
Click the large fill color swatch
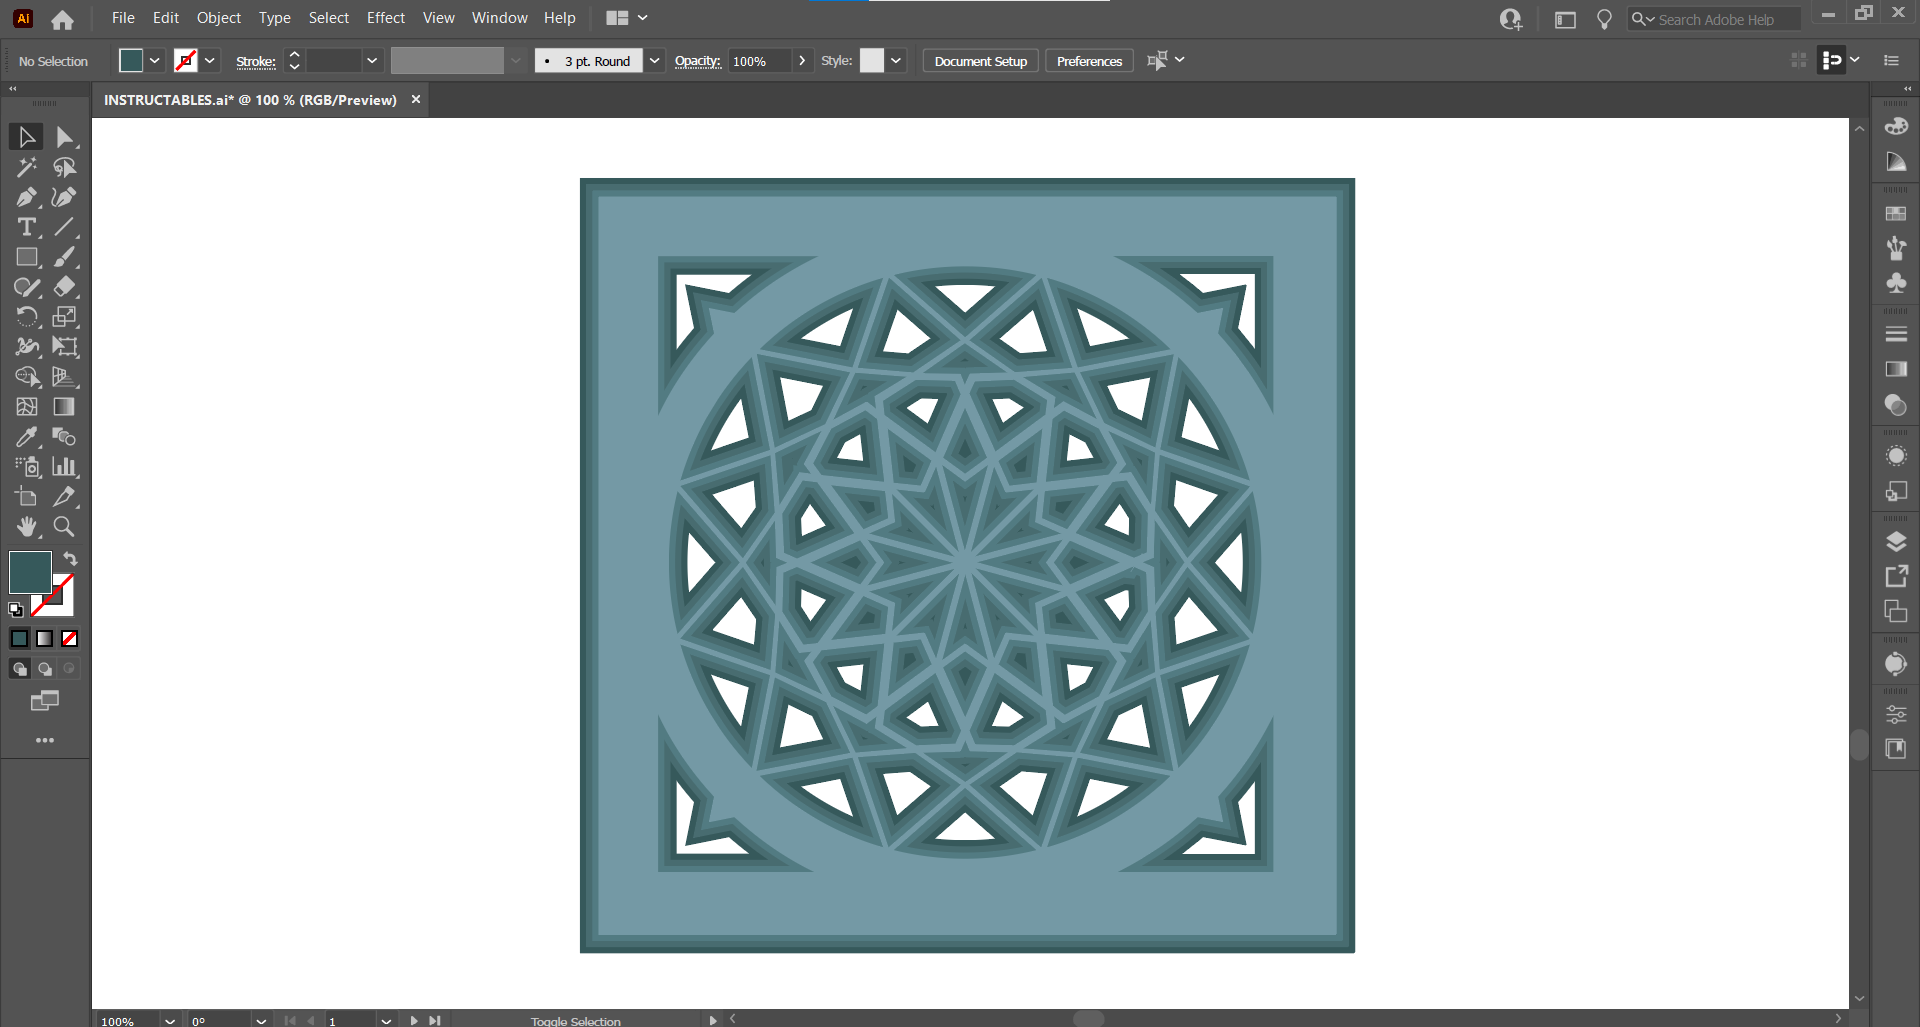(x=30, y=573)
